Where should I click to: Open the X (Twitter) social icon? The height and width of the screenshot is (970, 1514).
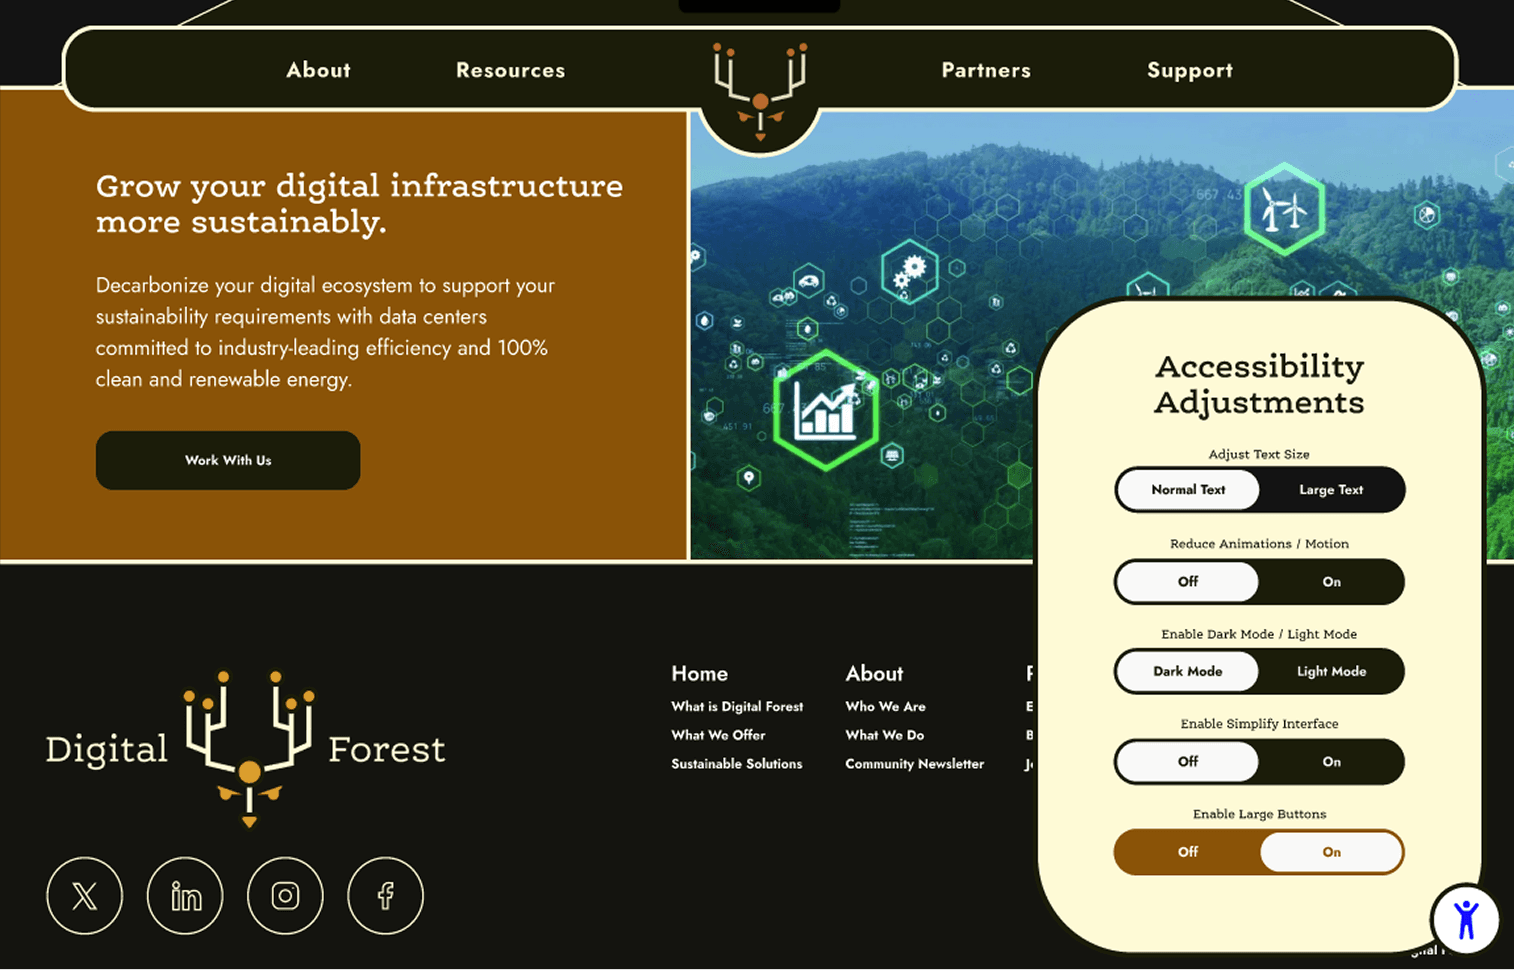click(x=85, y=896)
